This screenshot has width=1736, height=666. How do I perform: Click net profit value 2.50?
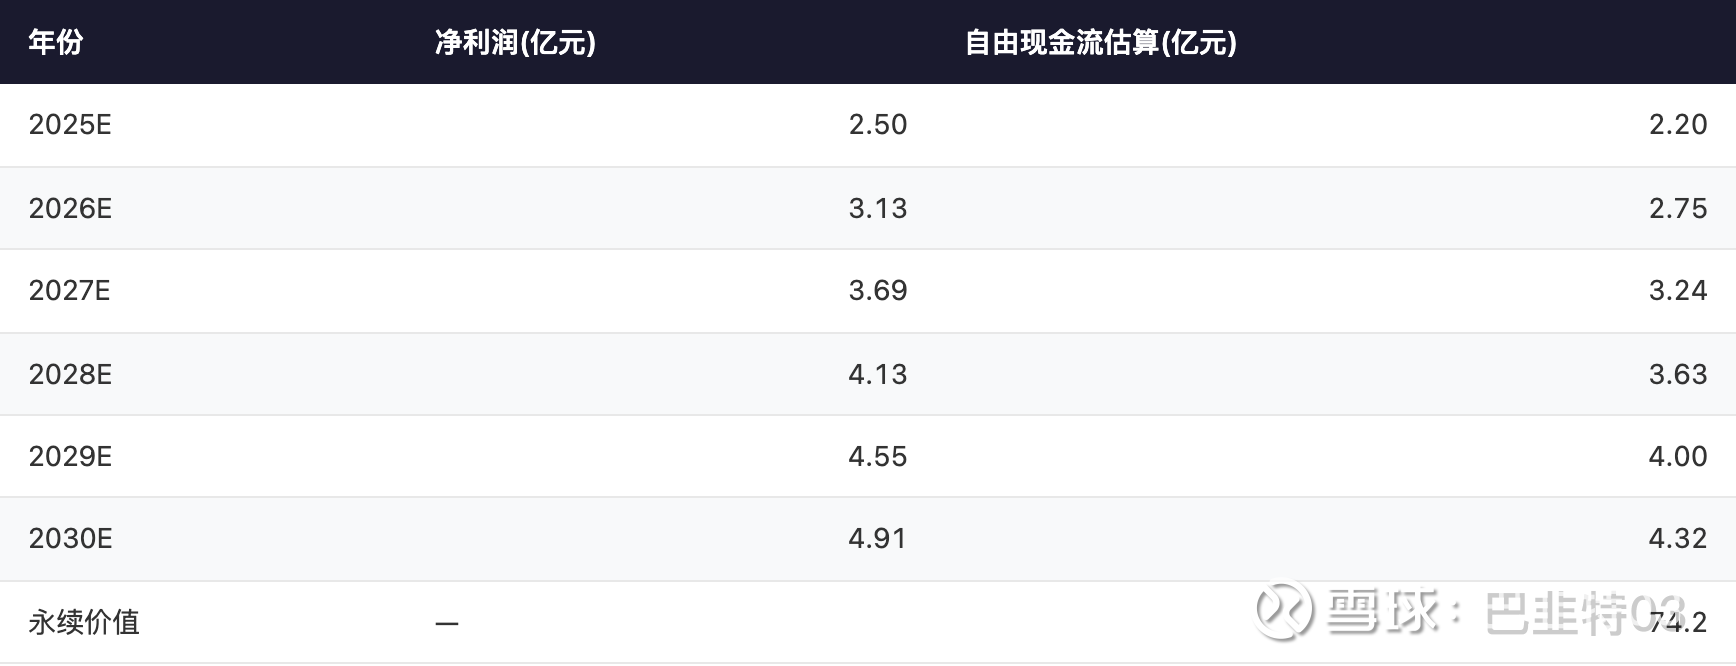click(877, 125)
